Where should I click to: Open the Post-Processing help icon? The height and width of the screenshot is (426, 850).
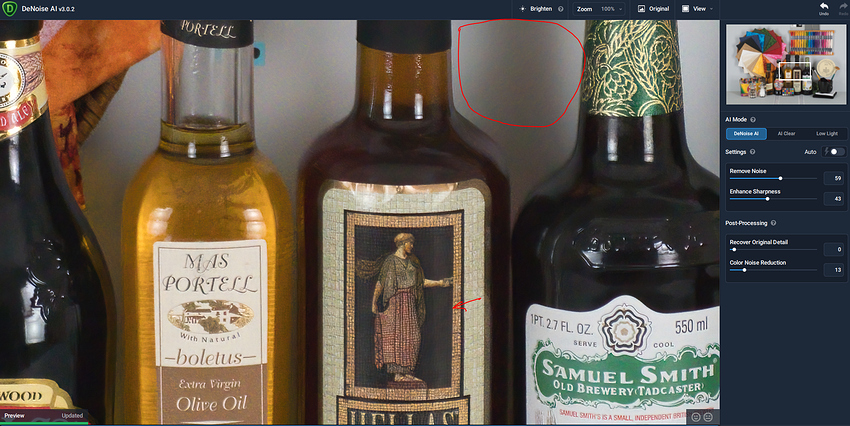[774, 223]
